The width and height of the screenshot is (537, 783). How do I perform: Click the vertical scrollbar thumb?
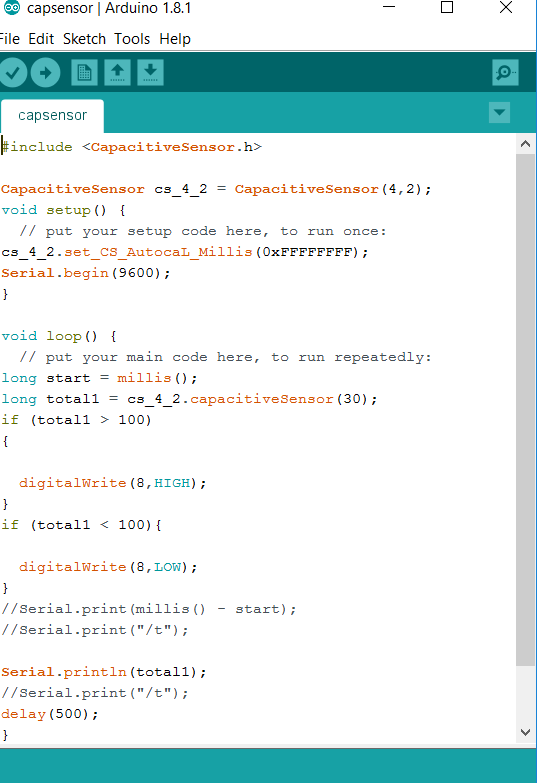(526, 409)
